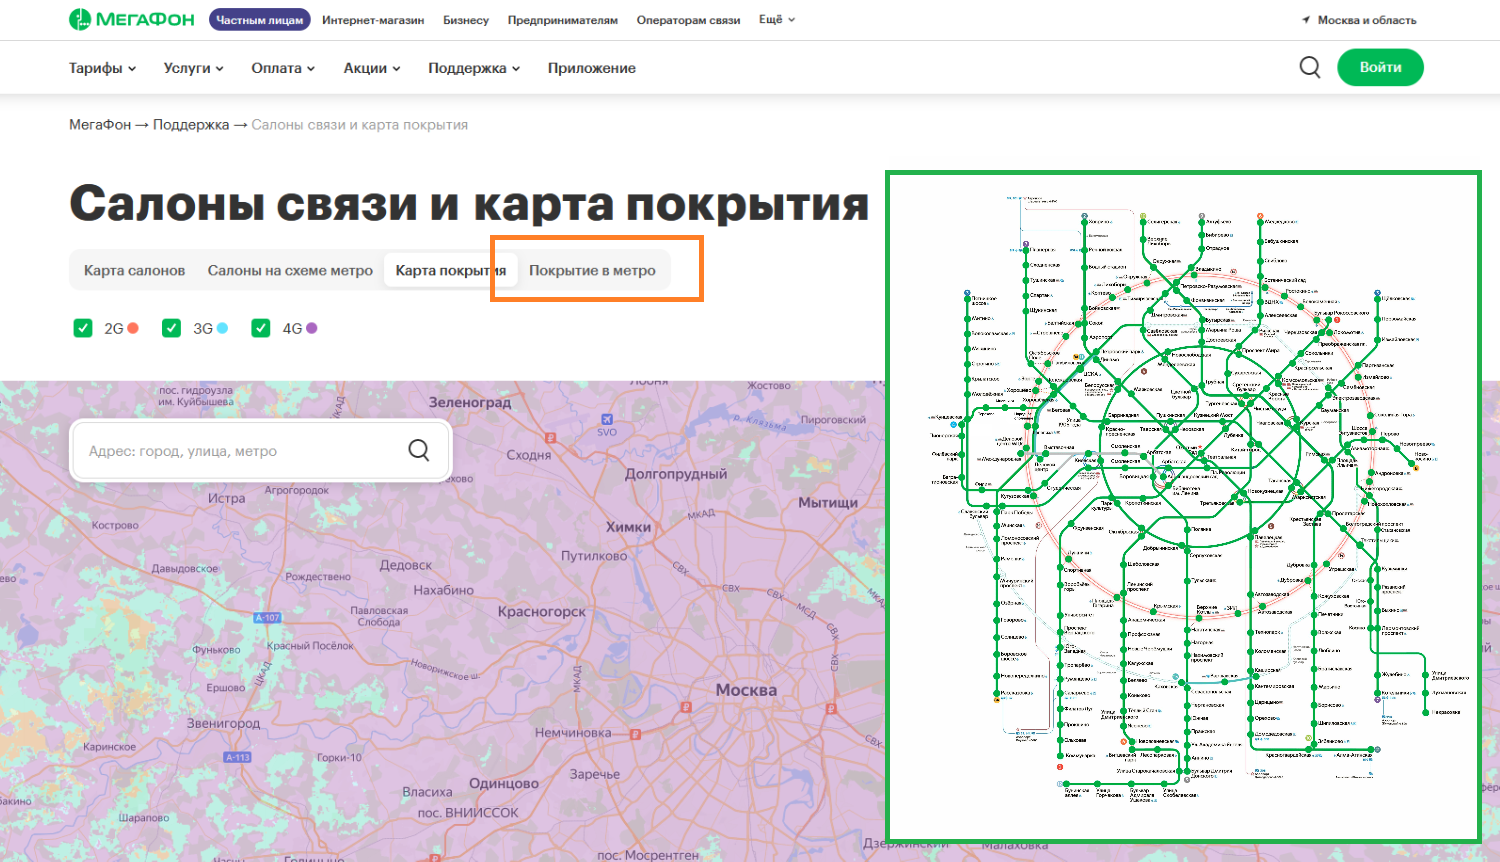
Task: Click Долгопрудный label on the map
Action: [676, 474]
